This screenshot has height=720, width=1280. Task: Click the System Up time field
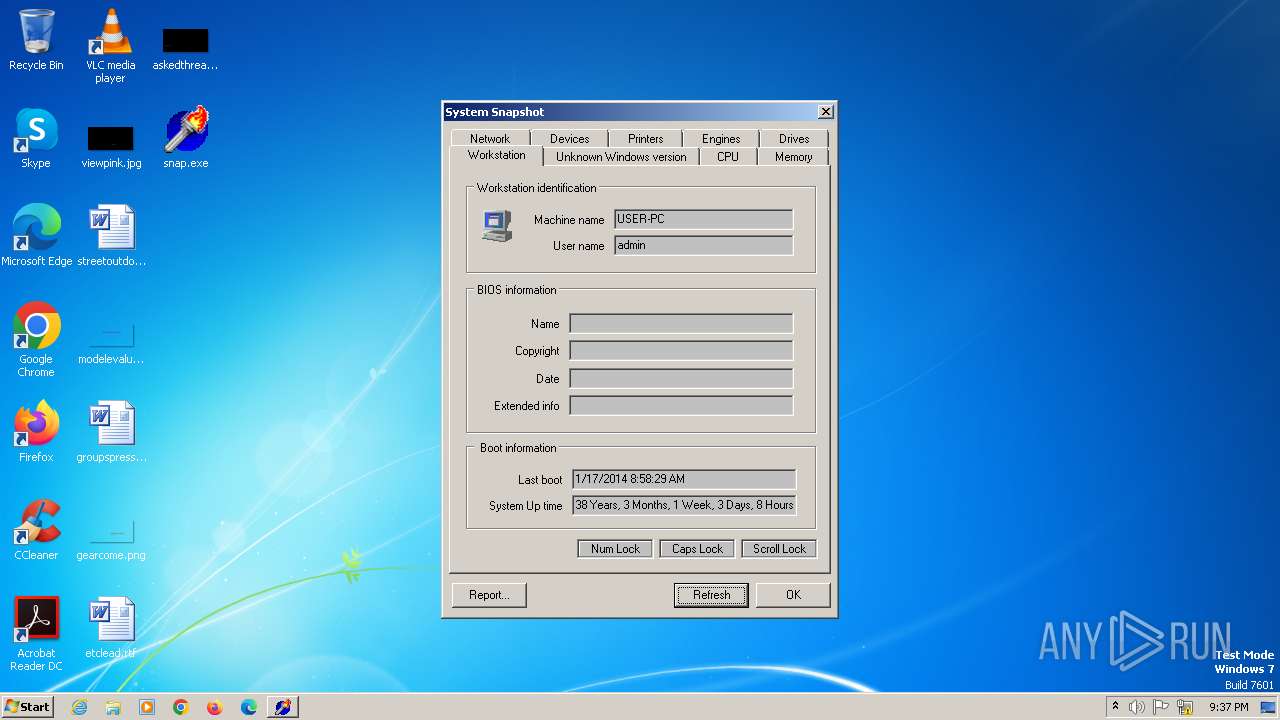click(684, 506)
